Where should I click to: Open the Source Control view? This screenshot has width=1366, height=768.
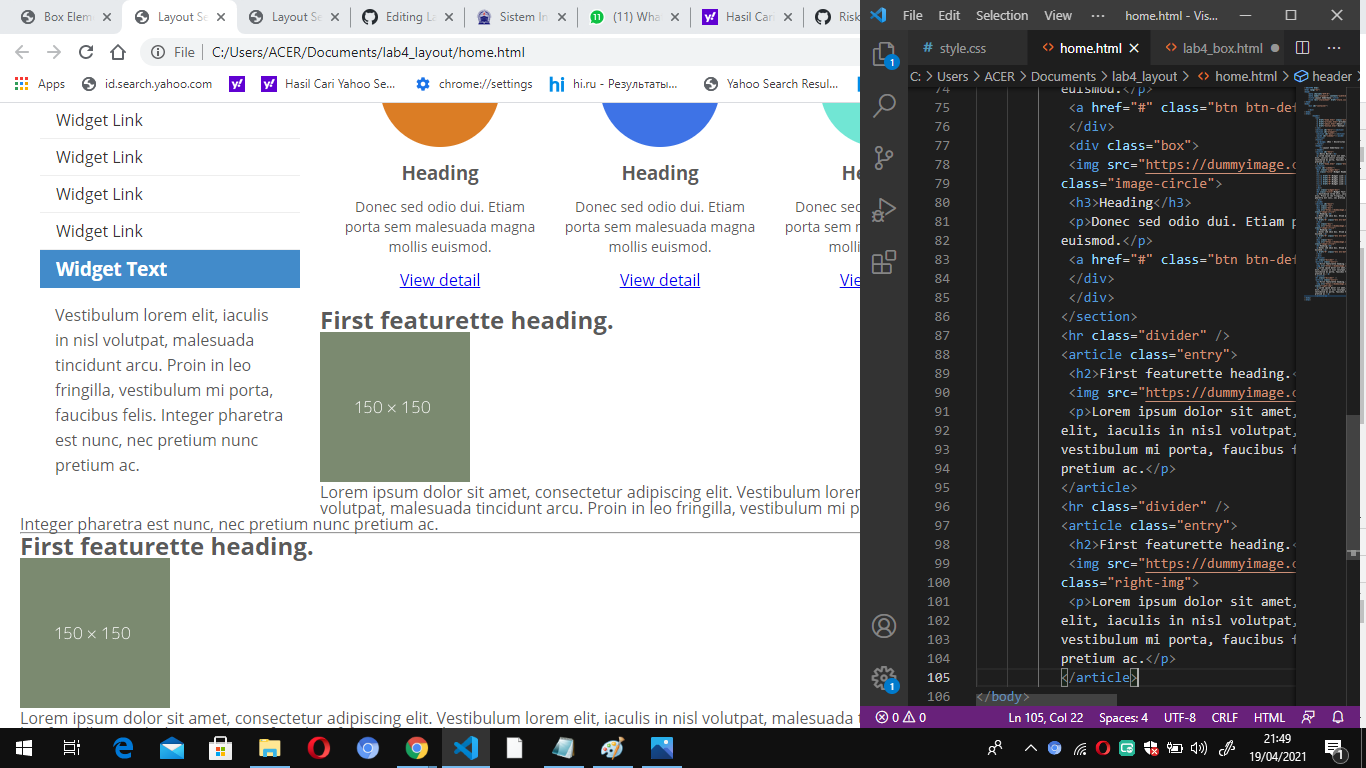click(x=883, y=157)
